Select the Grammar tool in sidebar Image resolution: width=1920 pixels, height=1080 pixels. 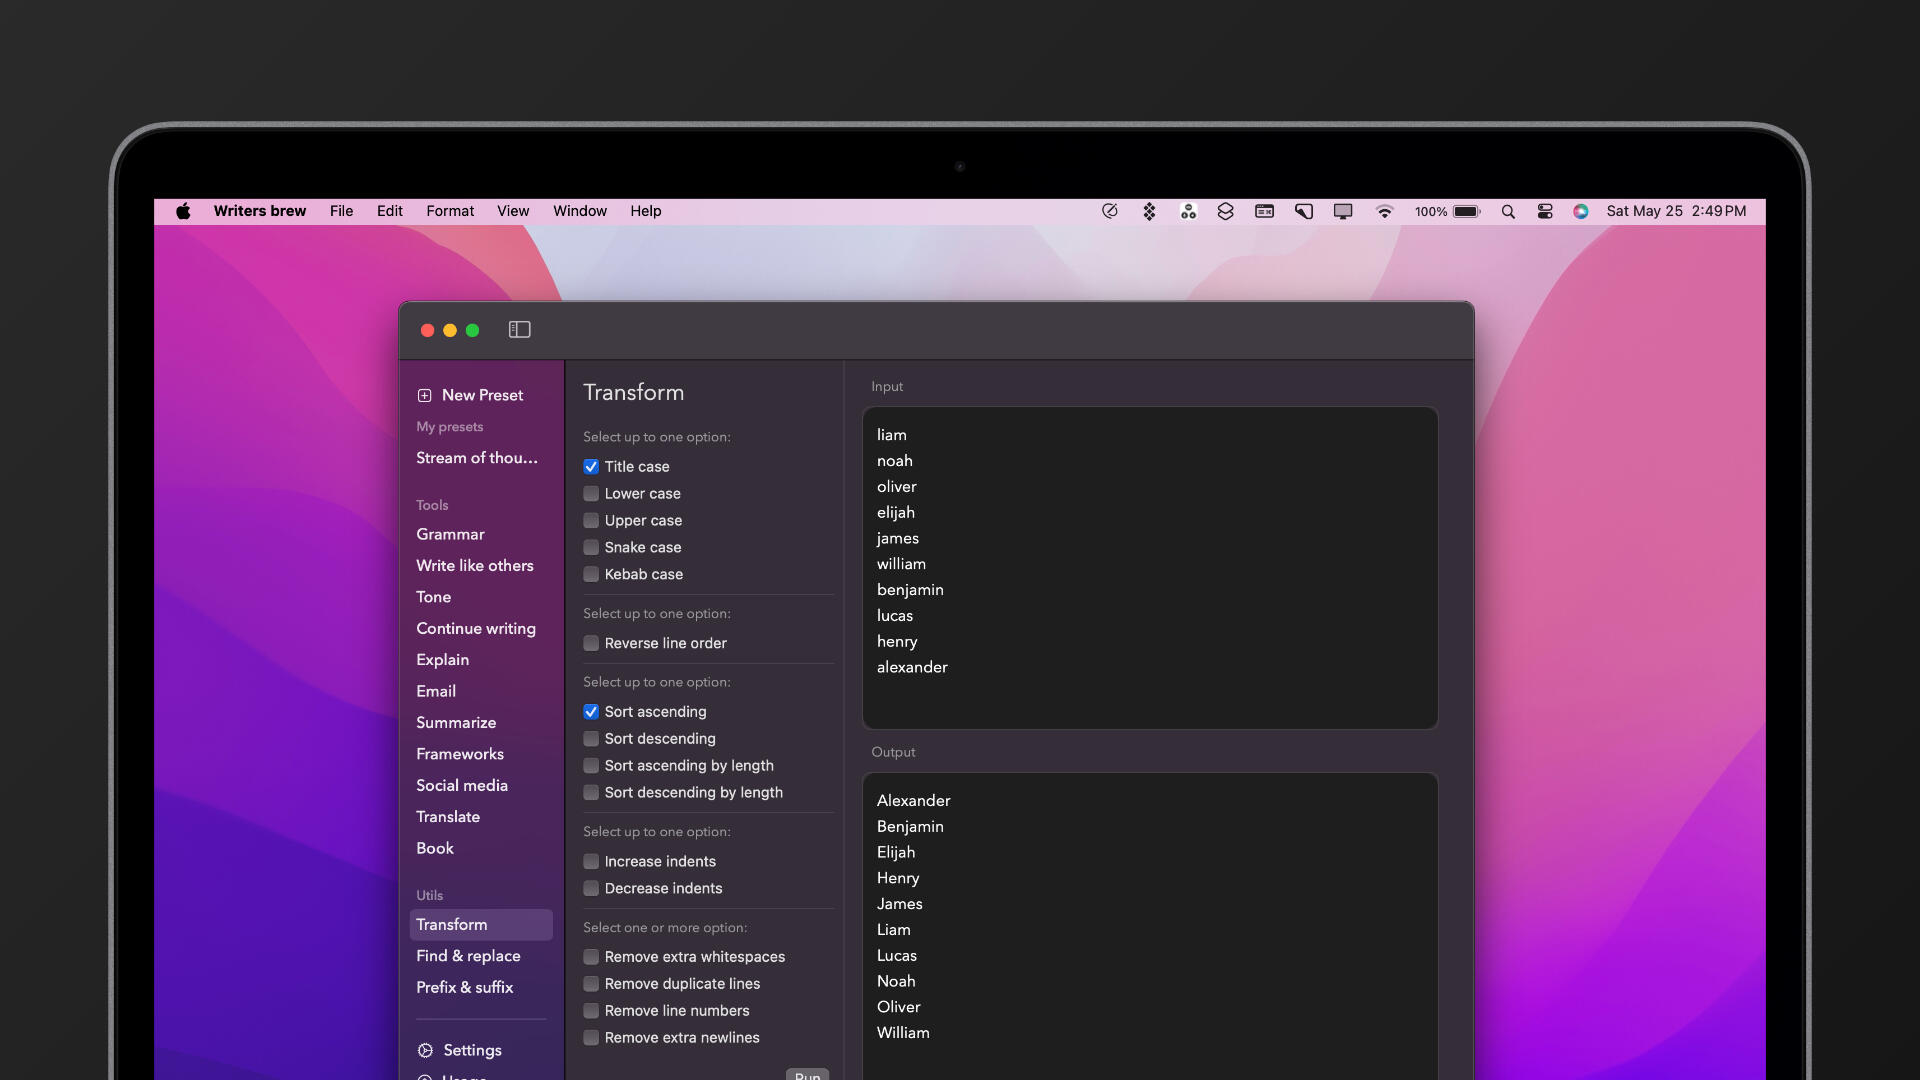(x=450, y=535)
